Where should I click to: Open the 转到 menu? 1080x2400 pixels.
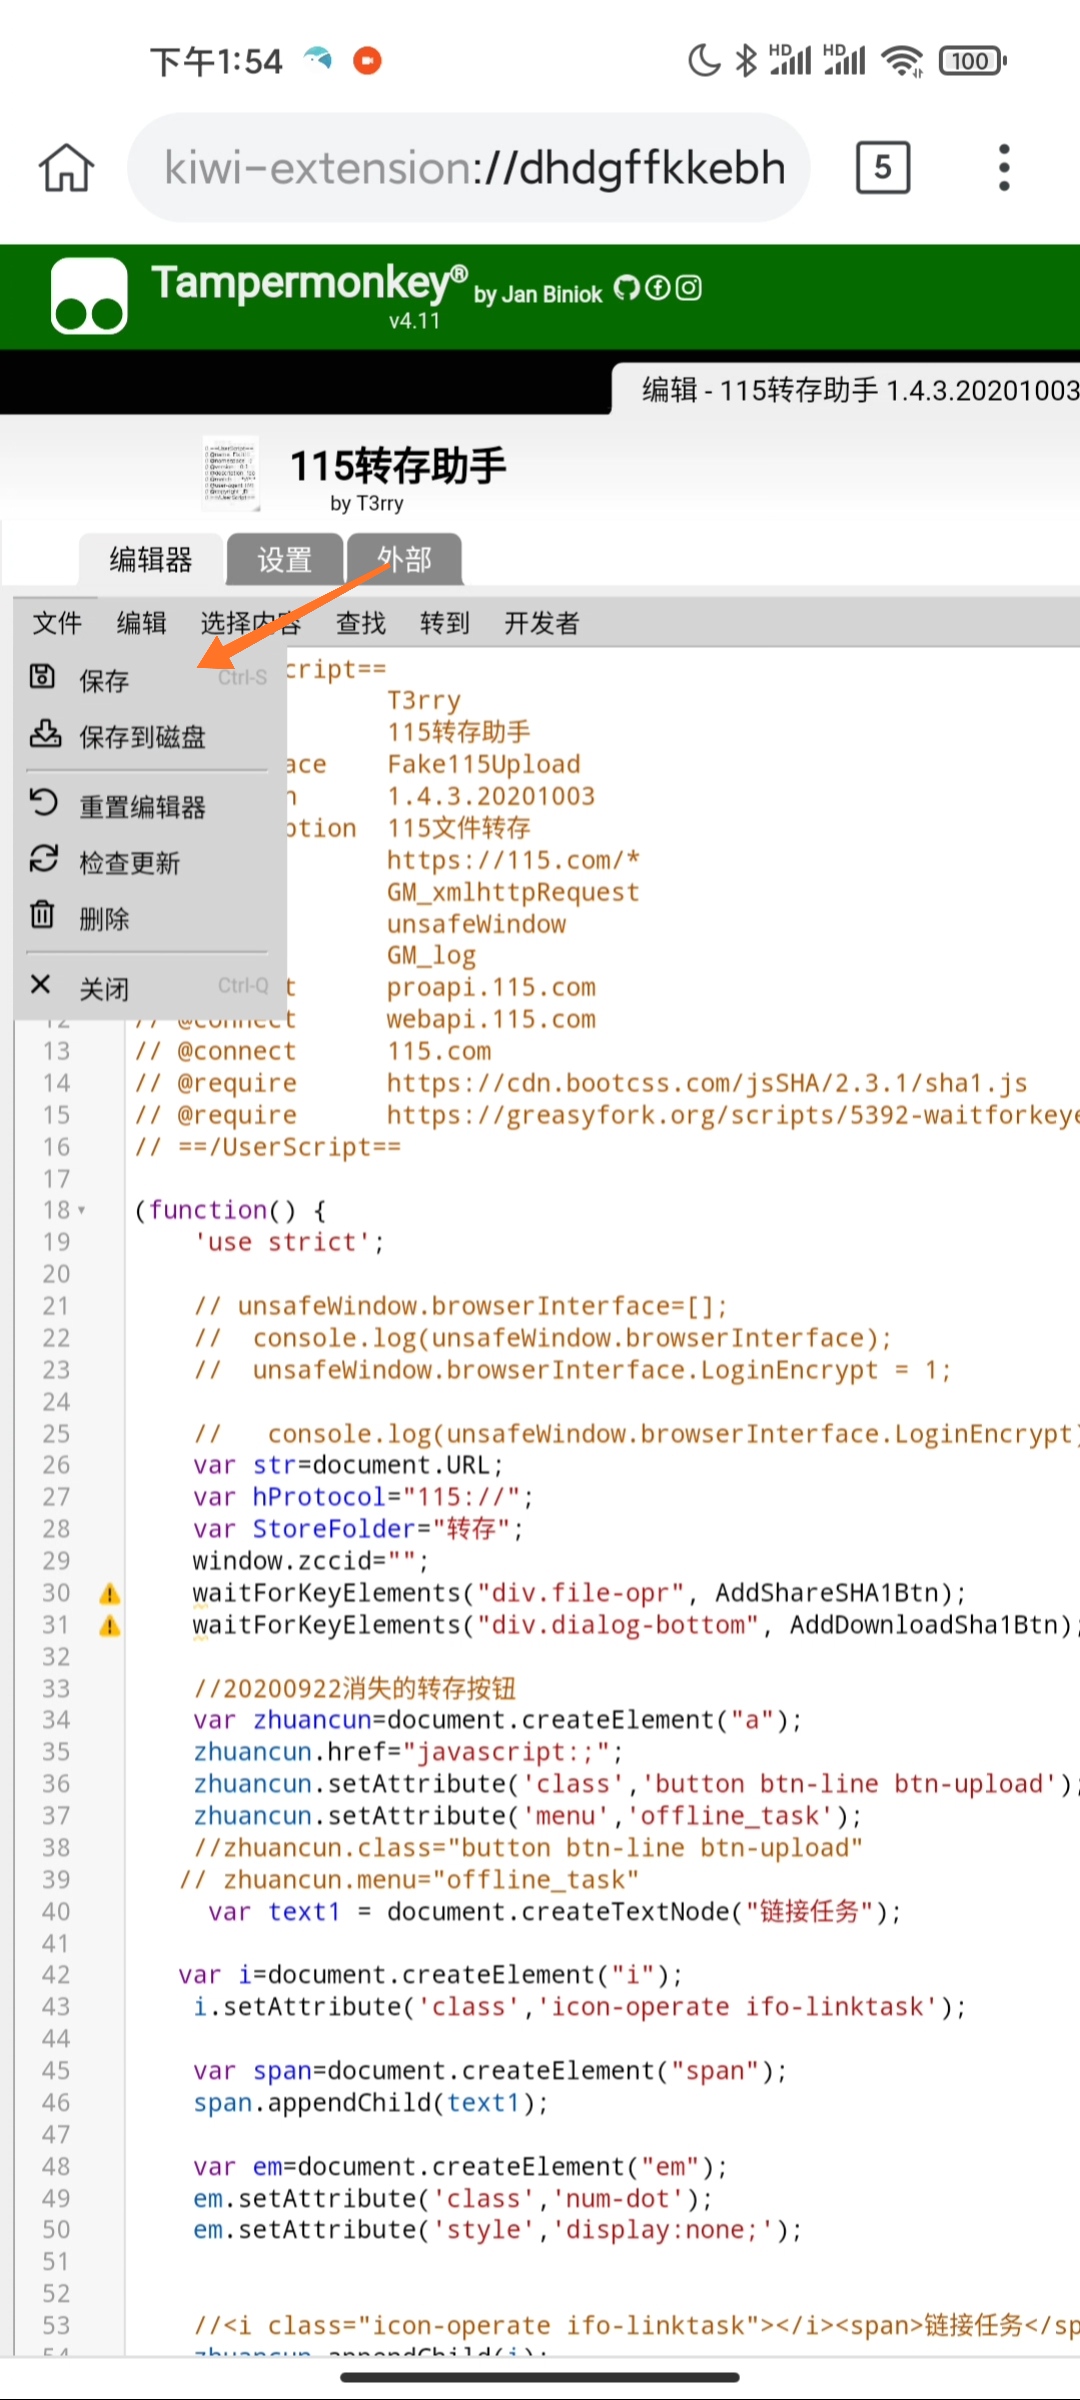445,623
